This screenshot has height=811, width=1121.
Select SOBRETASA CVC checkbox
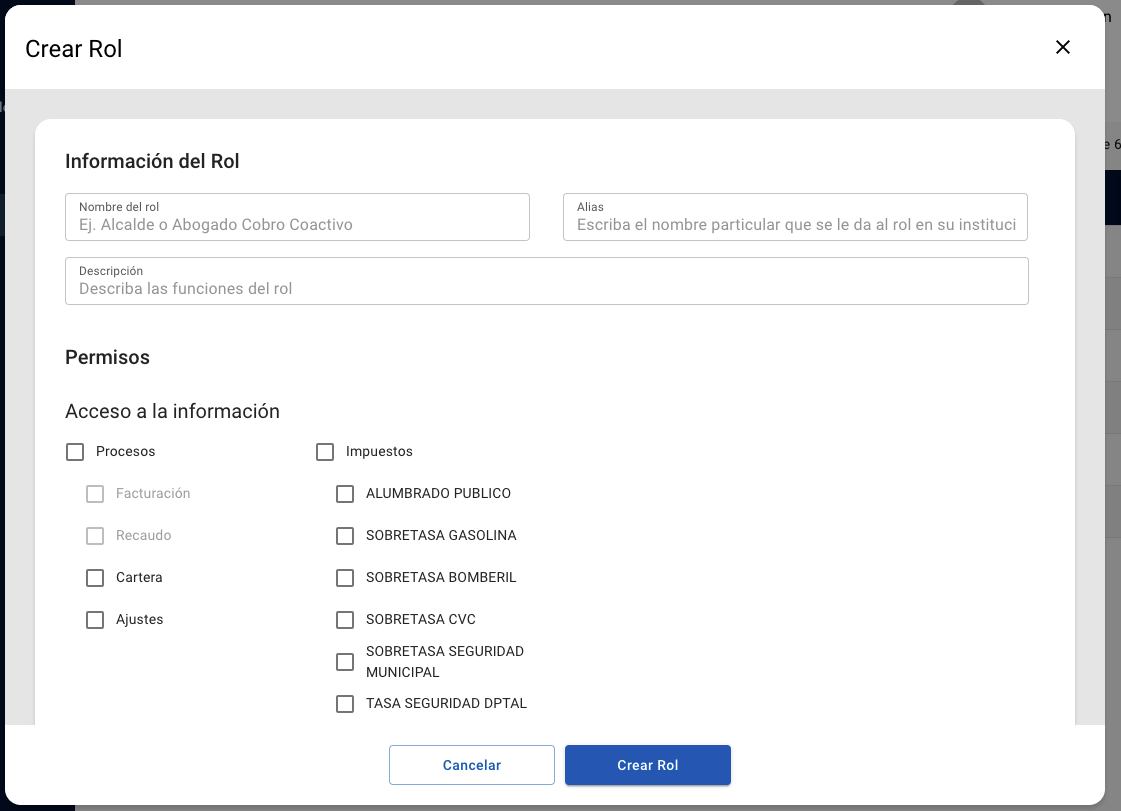345,620
